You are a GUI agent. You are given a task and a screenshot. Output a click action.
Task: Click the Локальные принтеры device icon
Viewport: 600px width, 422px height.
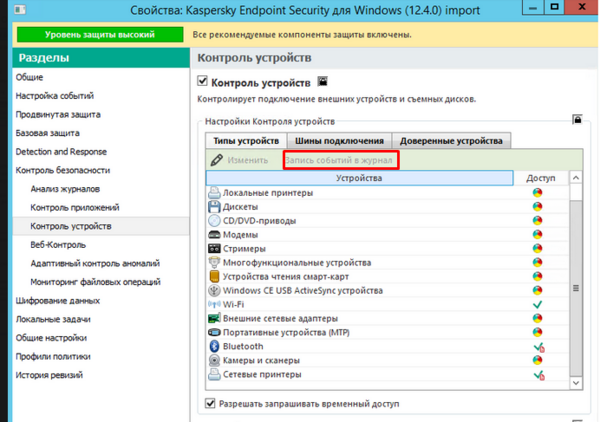coord(214,192)
